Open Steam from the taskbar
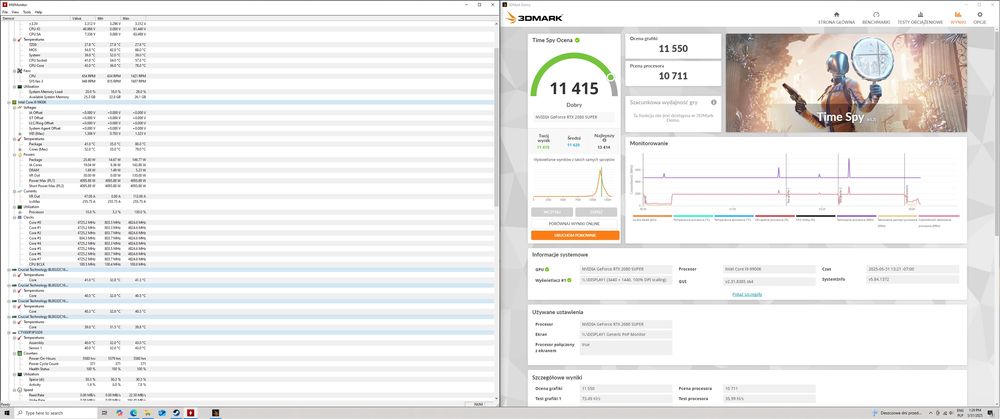Viewport: 1000px width, 419px height. coord(175,413)
